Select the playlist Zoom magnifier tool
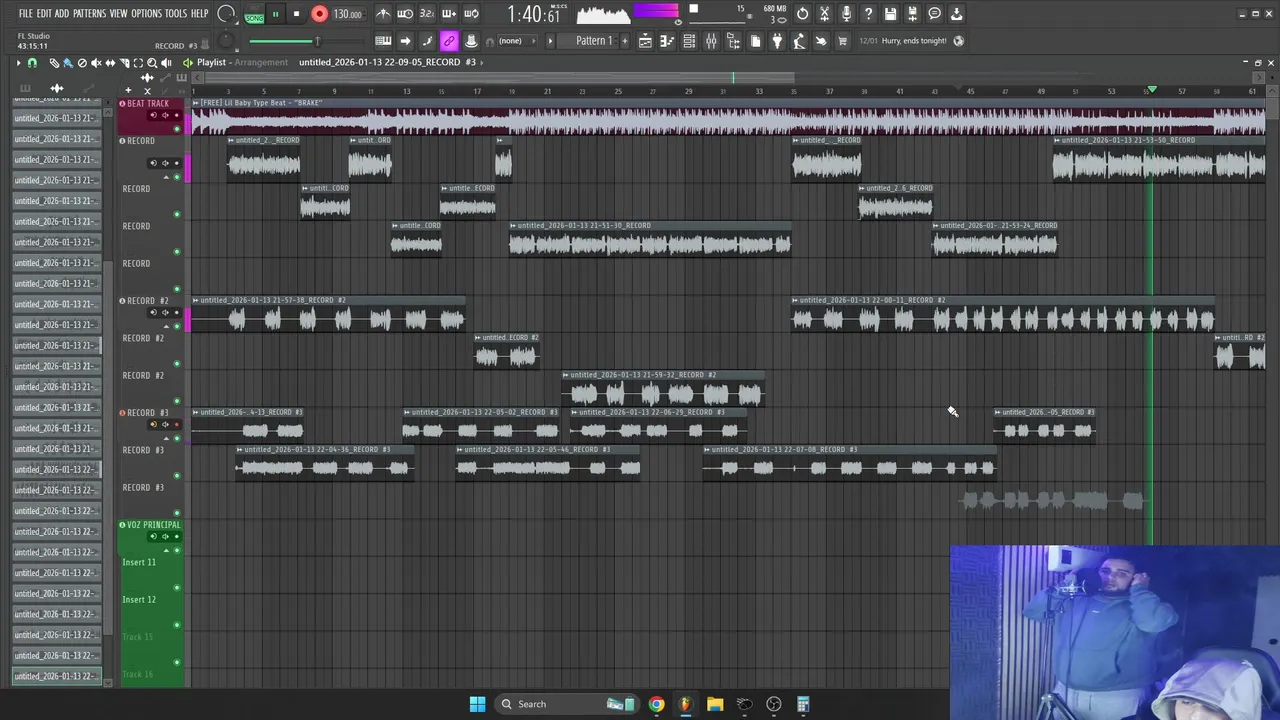This screenshot has width=1280, height=720. tap(152, 63)
